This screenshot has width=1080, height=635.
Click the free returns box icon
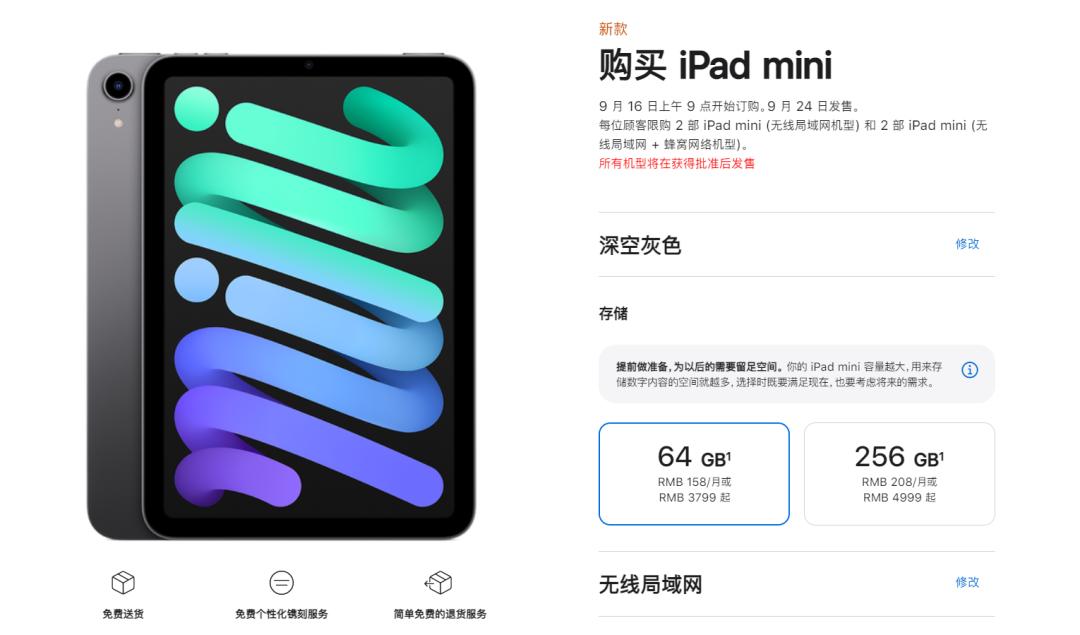(x=439, y=583)
